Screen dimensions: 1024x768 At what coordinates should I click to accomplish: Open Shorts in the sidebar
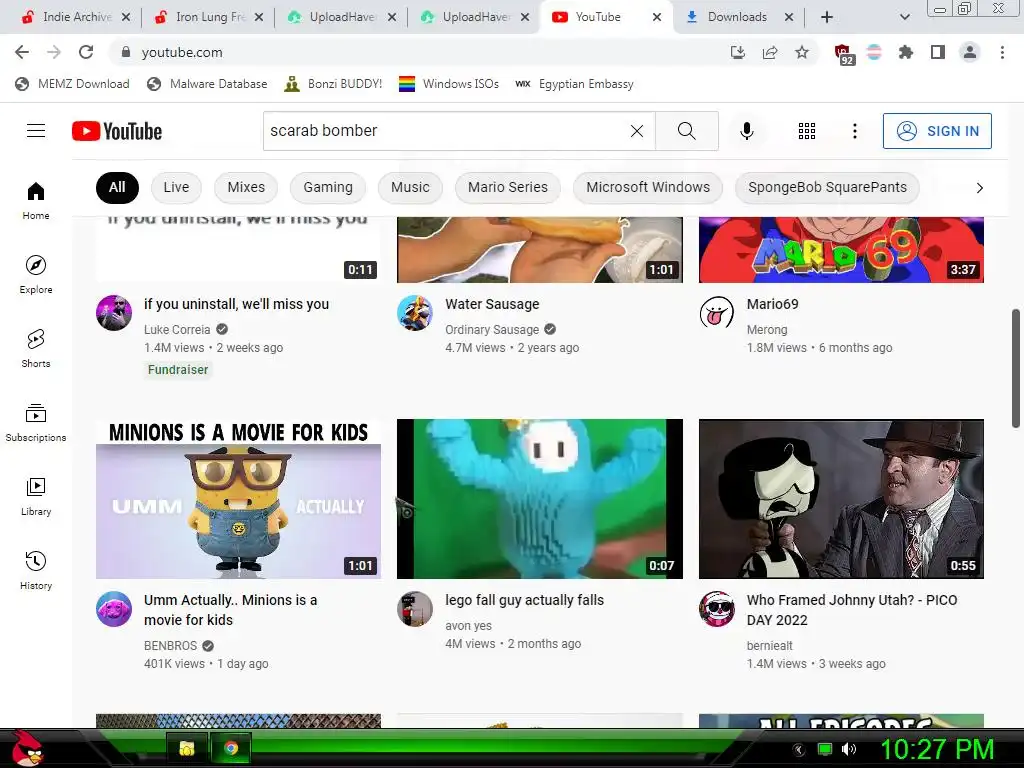pyautogui.click(x=36, y=348)
